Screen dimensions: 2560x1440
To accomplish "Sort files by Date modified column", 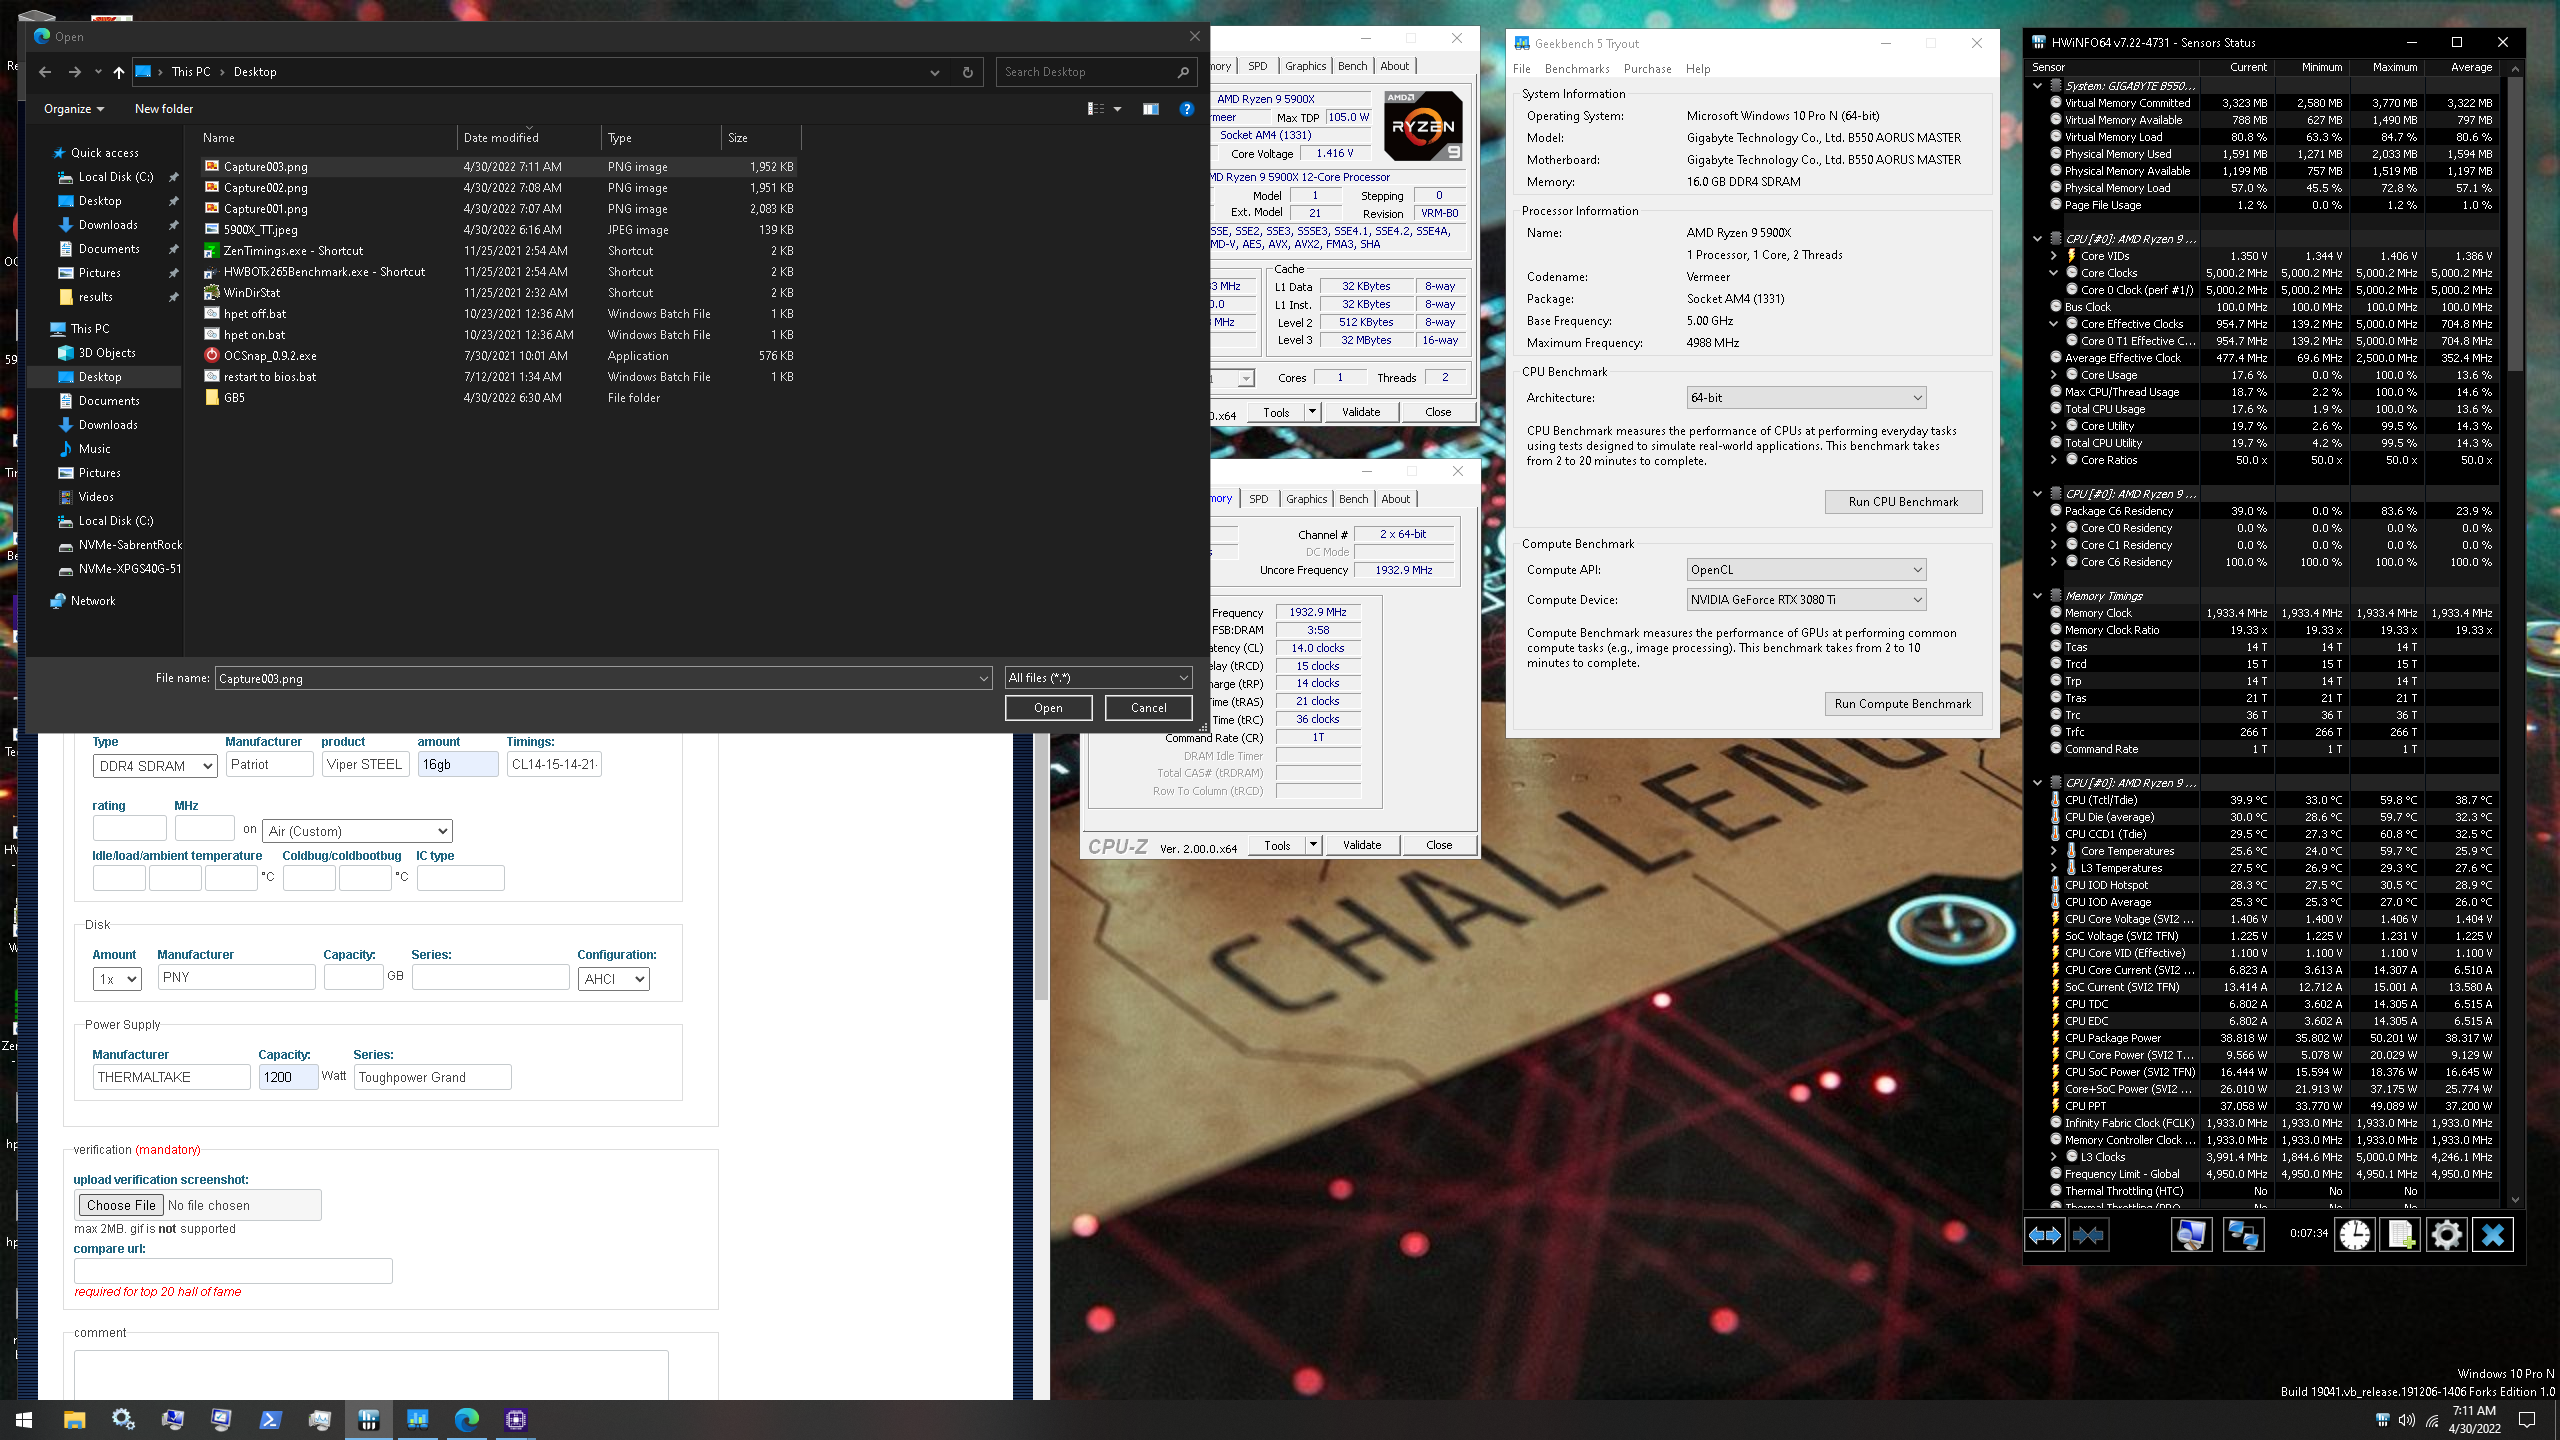I will click(x=528, y=138).
